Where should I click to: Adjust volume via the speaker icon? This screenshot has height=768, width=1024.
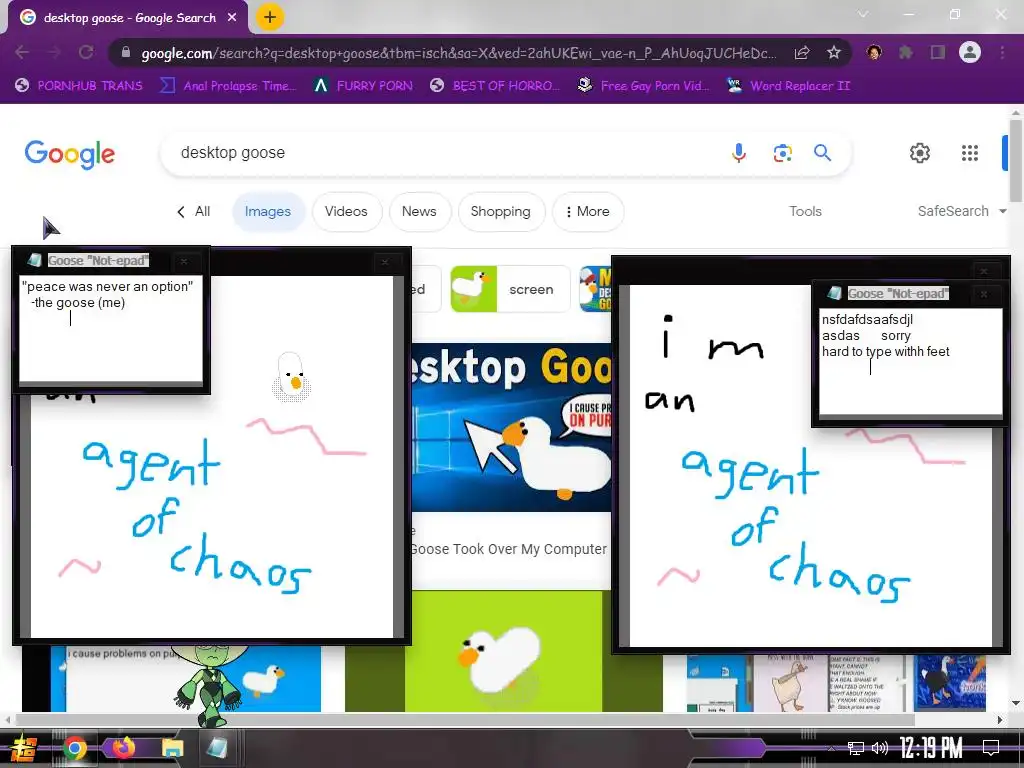[x=880, y=748]
